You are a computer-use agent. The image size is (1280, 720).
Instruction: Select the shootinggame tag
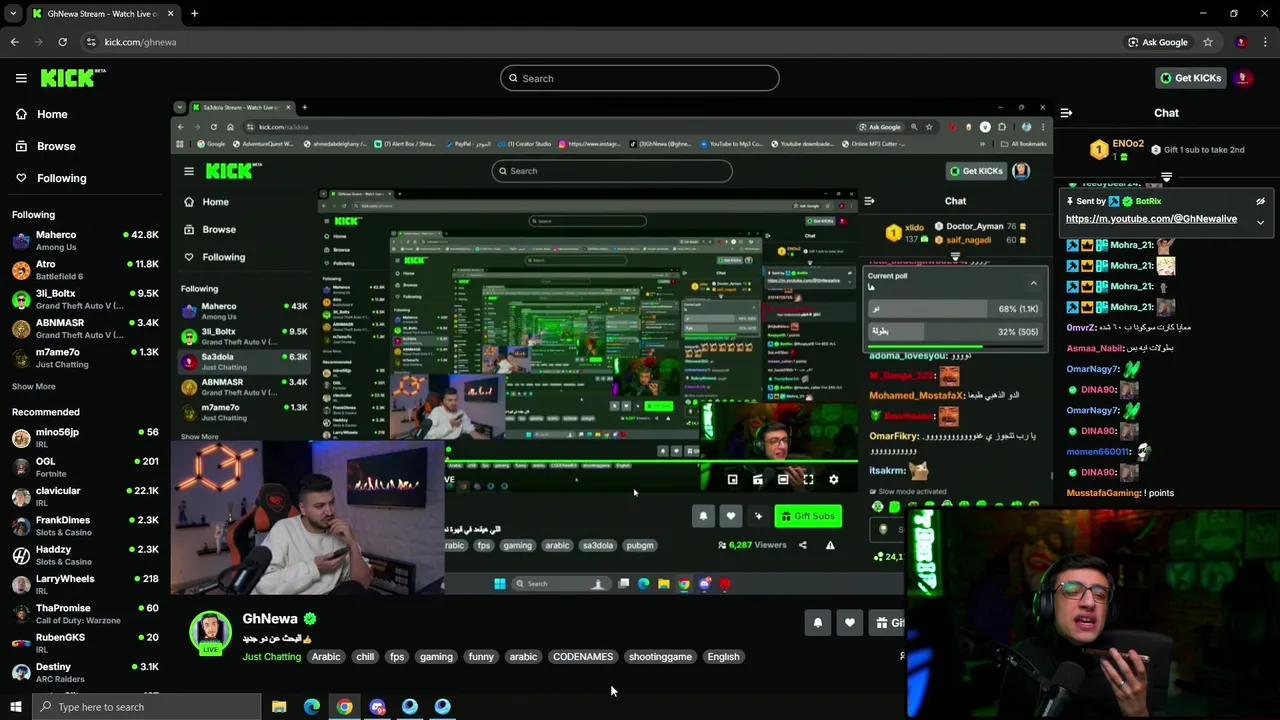[x=660, y=657]
